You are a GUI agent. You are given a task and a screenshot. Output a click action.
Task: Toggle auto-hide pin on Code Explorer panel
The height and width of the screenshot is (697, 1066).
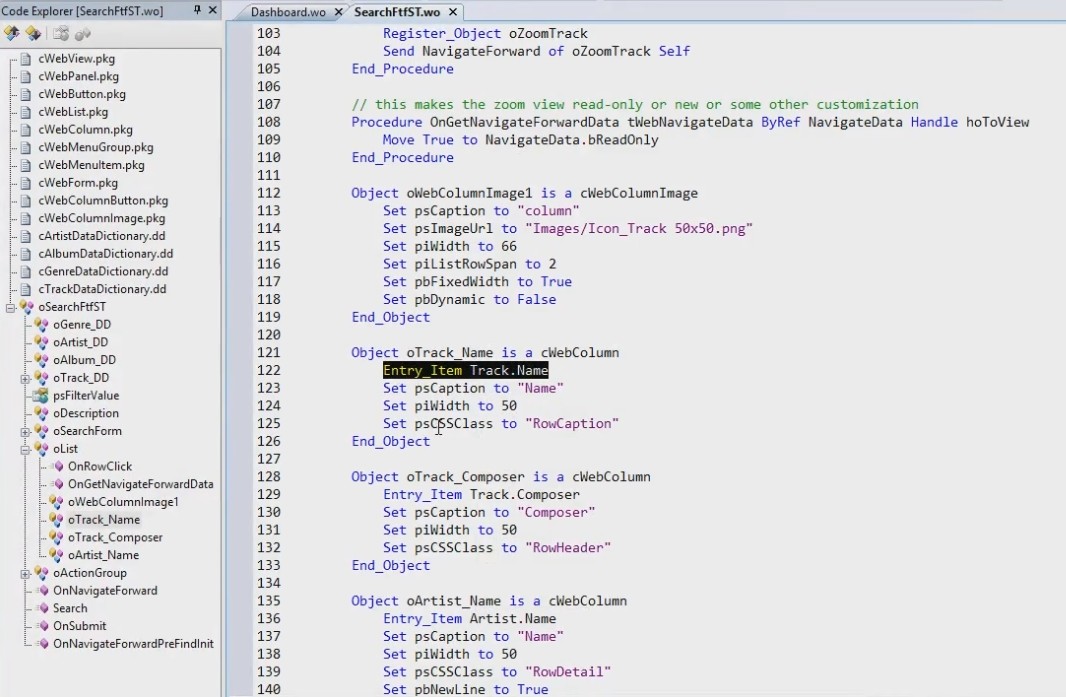click(197, 10)
